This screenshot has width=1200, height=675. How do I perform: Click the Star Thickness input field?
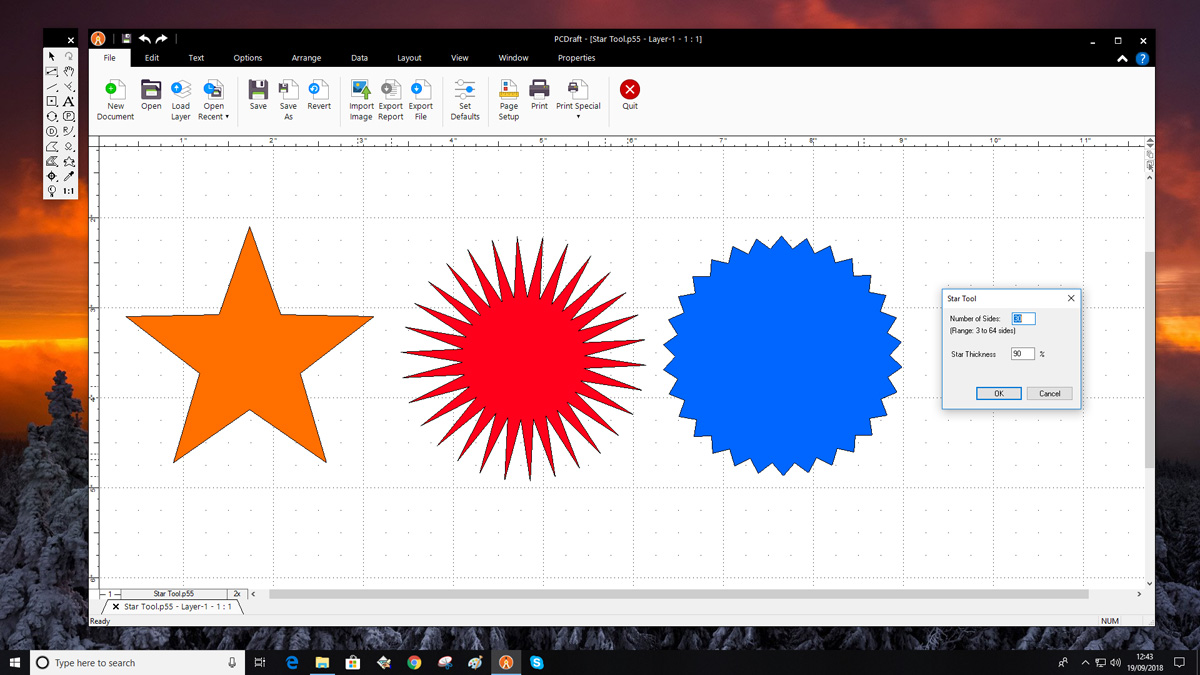pyautogui.click(x=1022, y=354)
